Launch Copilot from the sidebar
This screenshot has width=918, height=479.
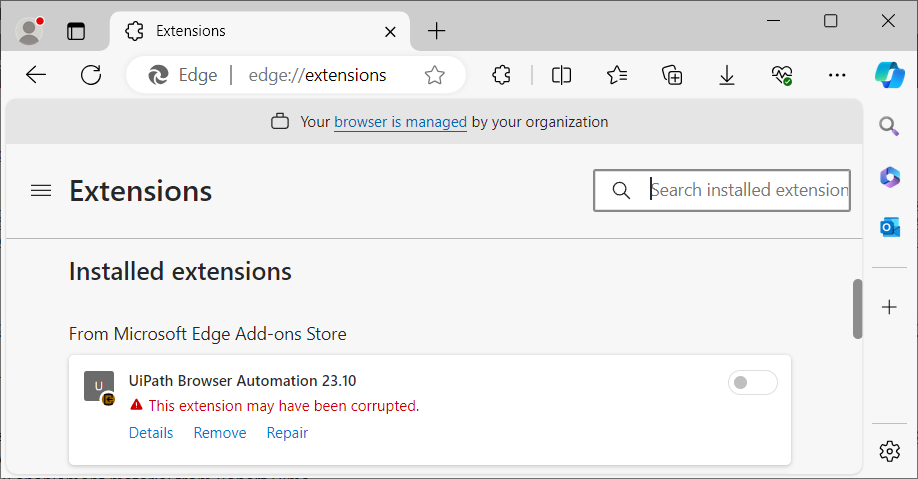pyautogui.click(x=889, y=75)
